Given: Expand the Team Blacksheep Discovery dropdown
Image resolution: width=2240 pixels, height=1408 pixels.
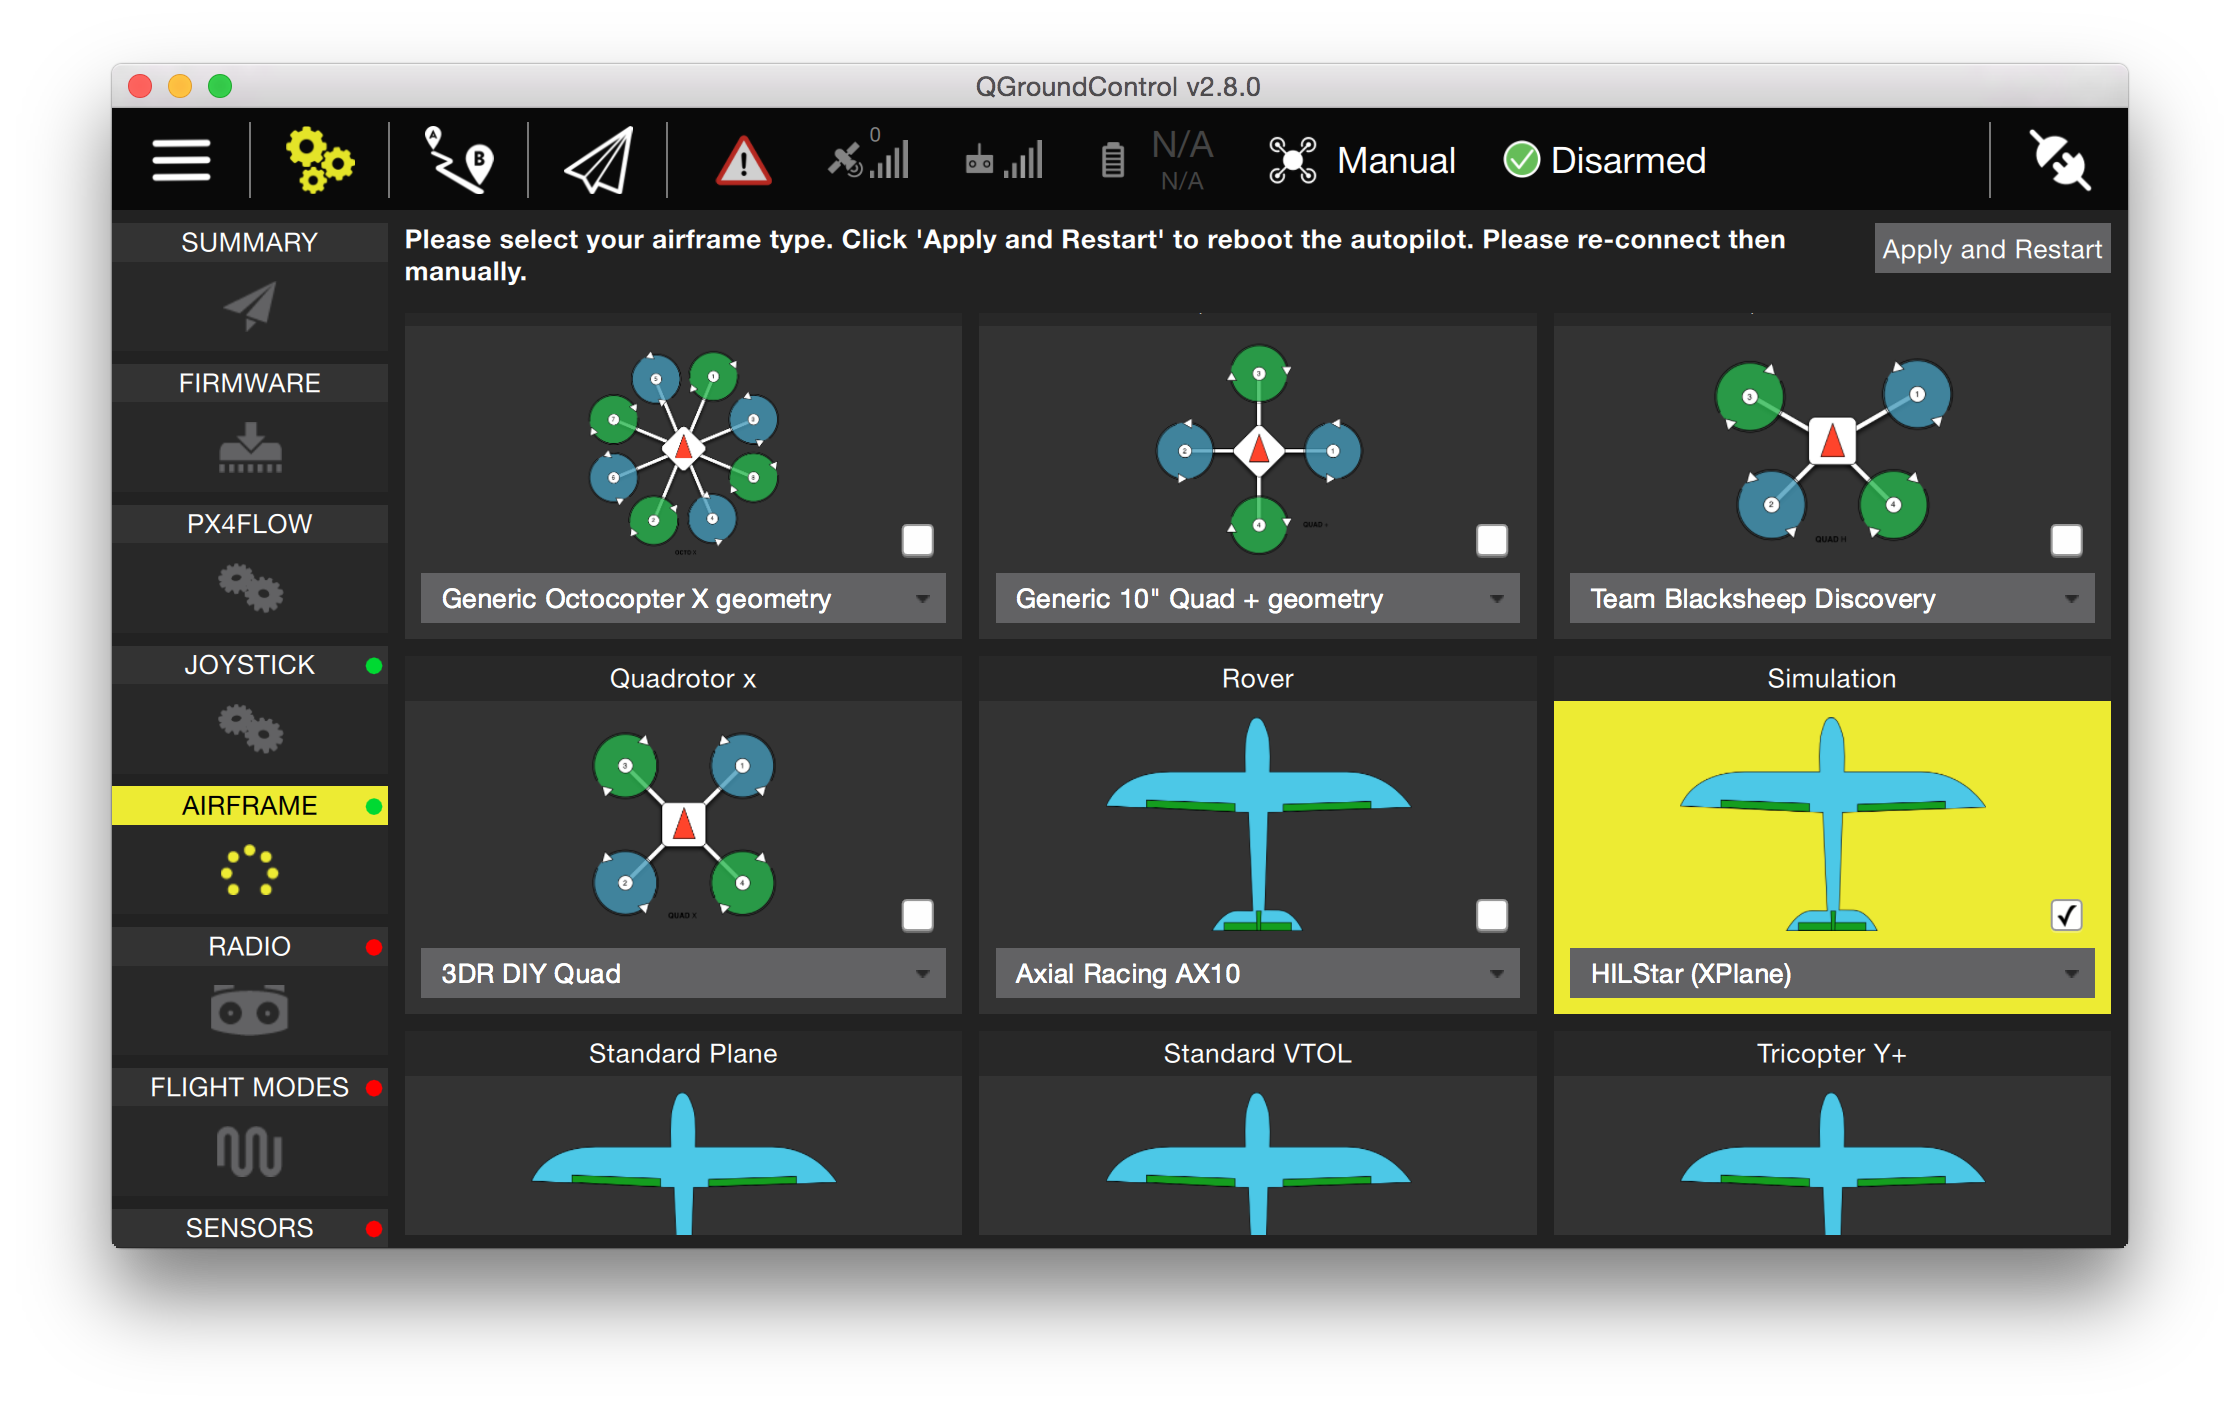Looking at the screenshot, I should pos(1832,598).
